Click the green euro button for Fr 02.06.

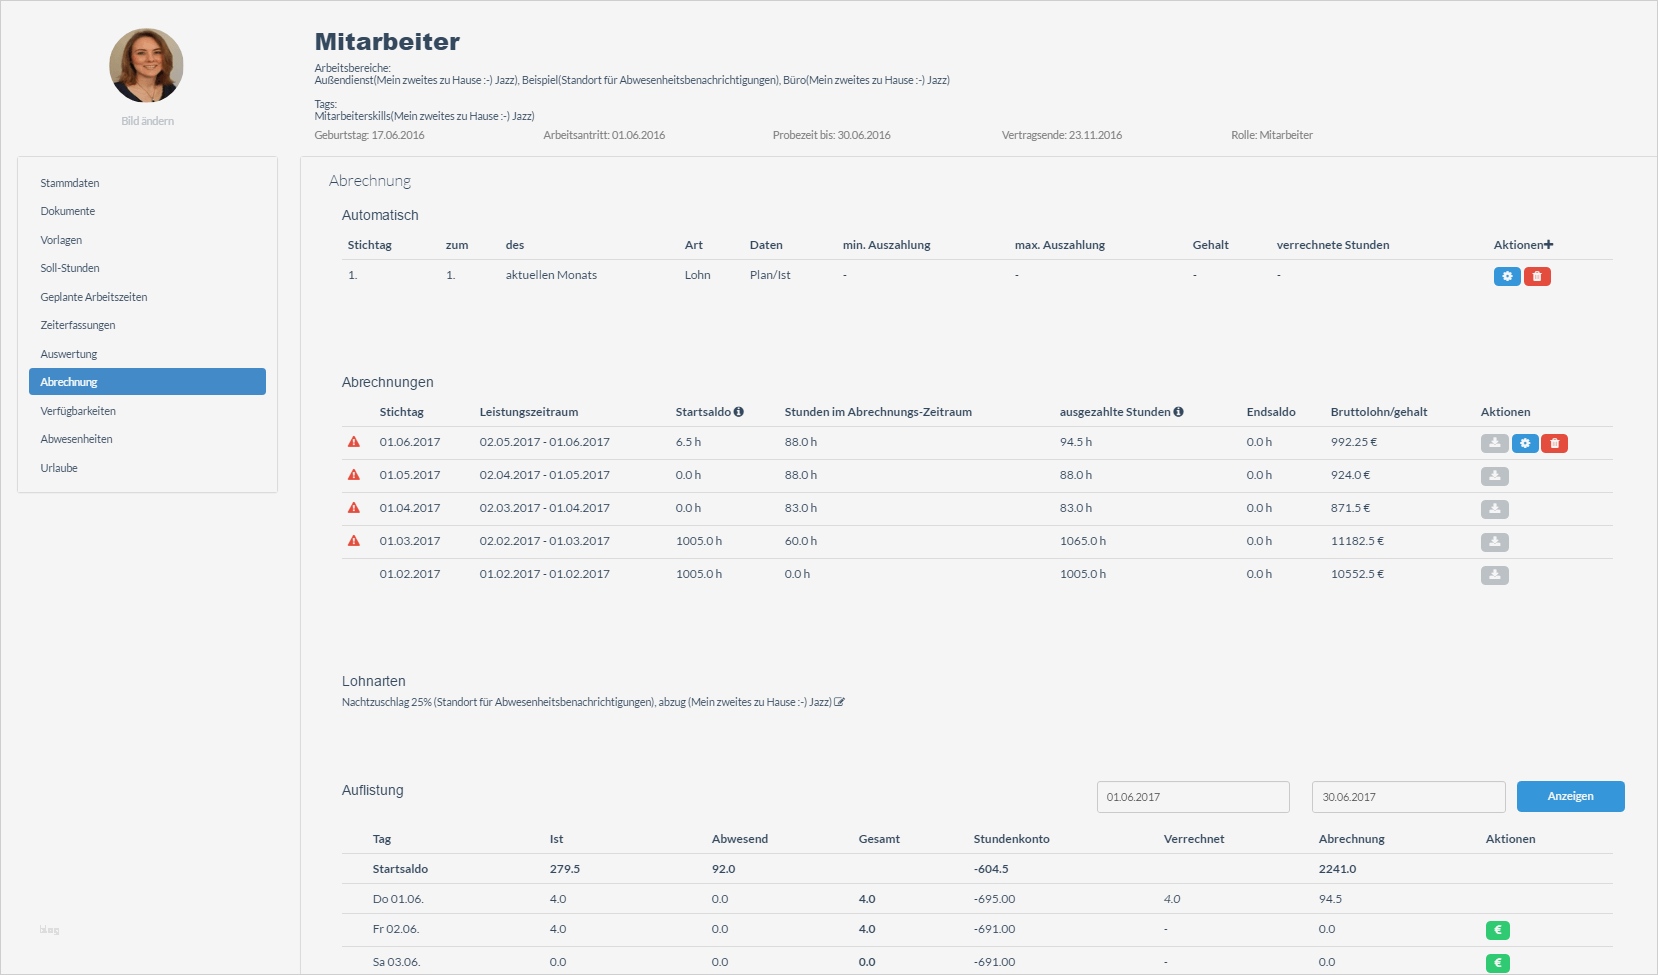[1497, 930]
